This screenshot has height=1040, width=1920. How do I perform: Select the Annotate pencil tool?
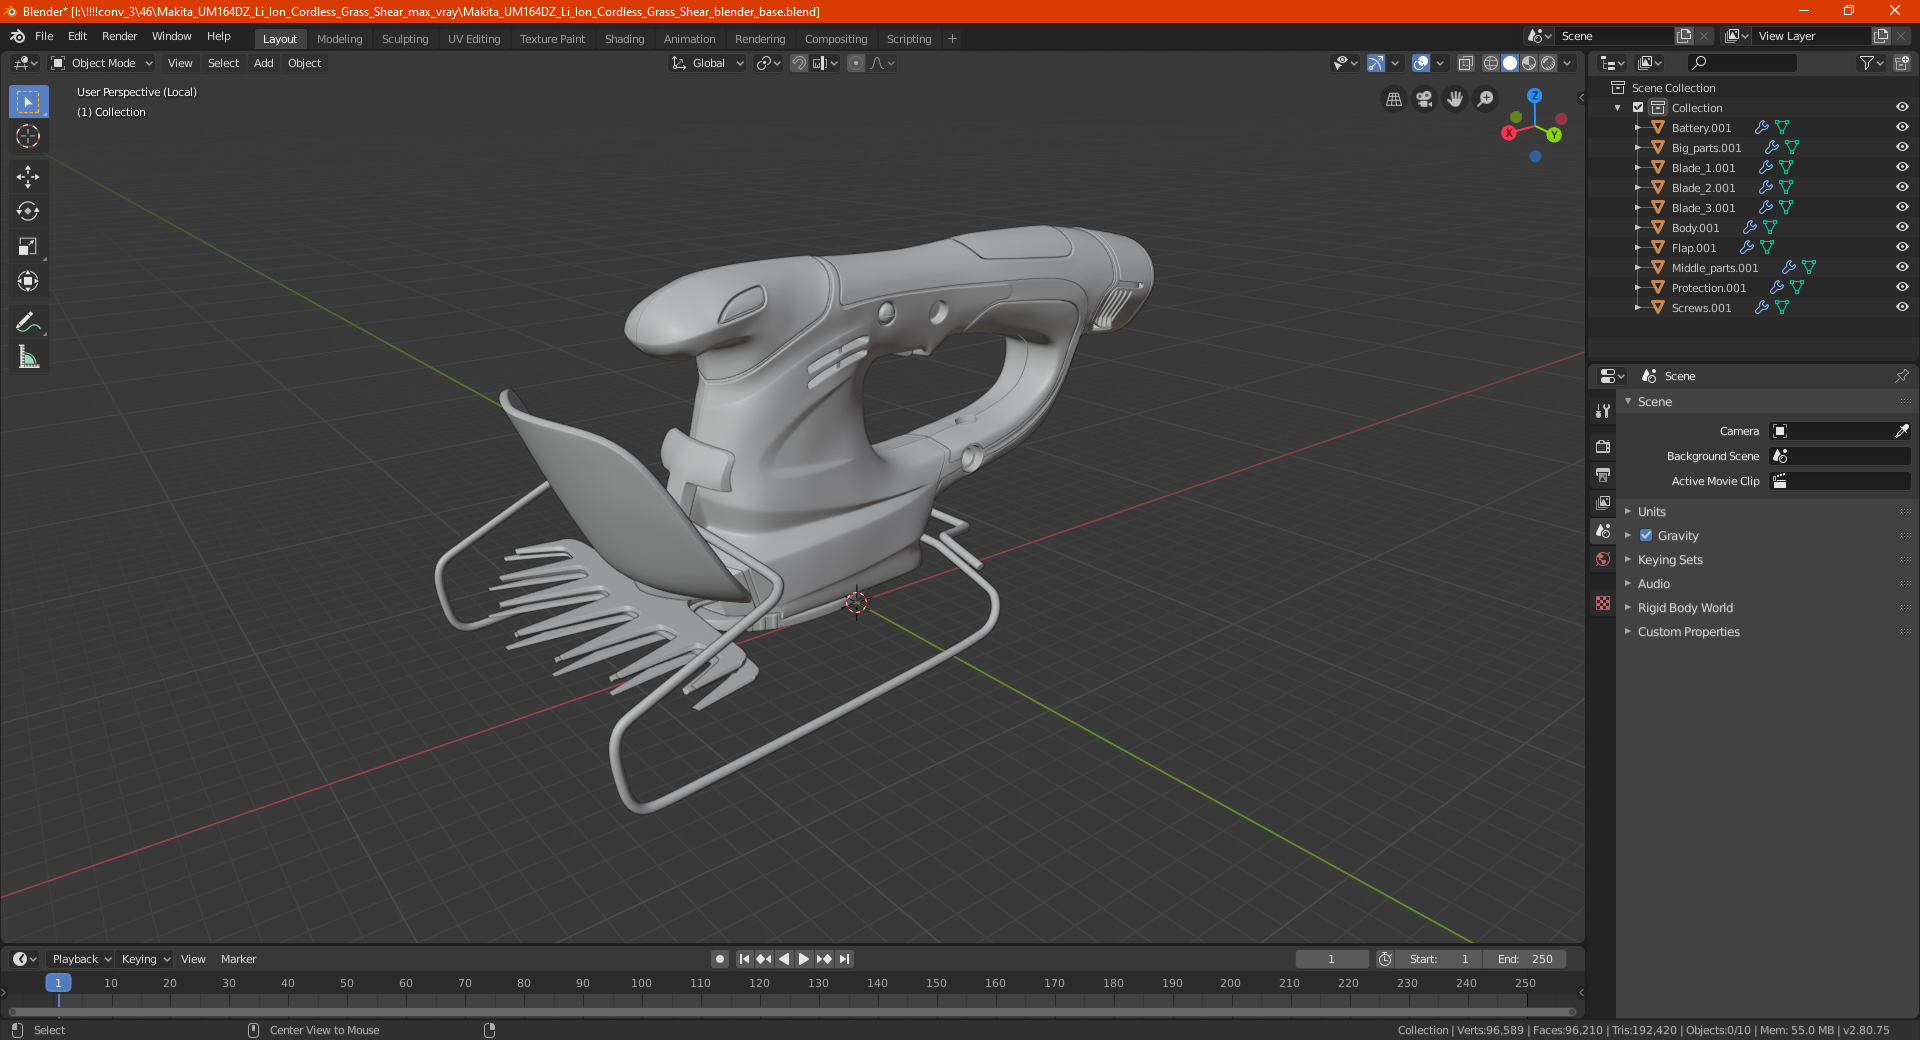pyautogui.click(x=28, y=322)
